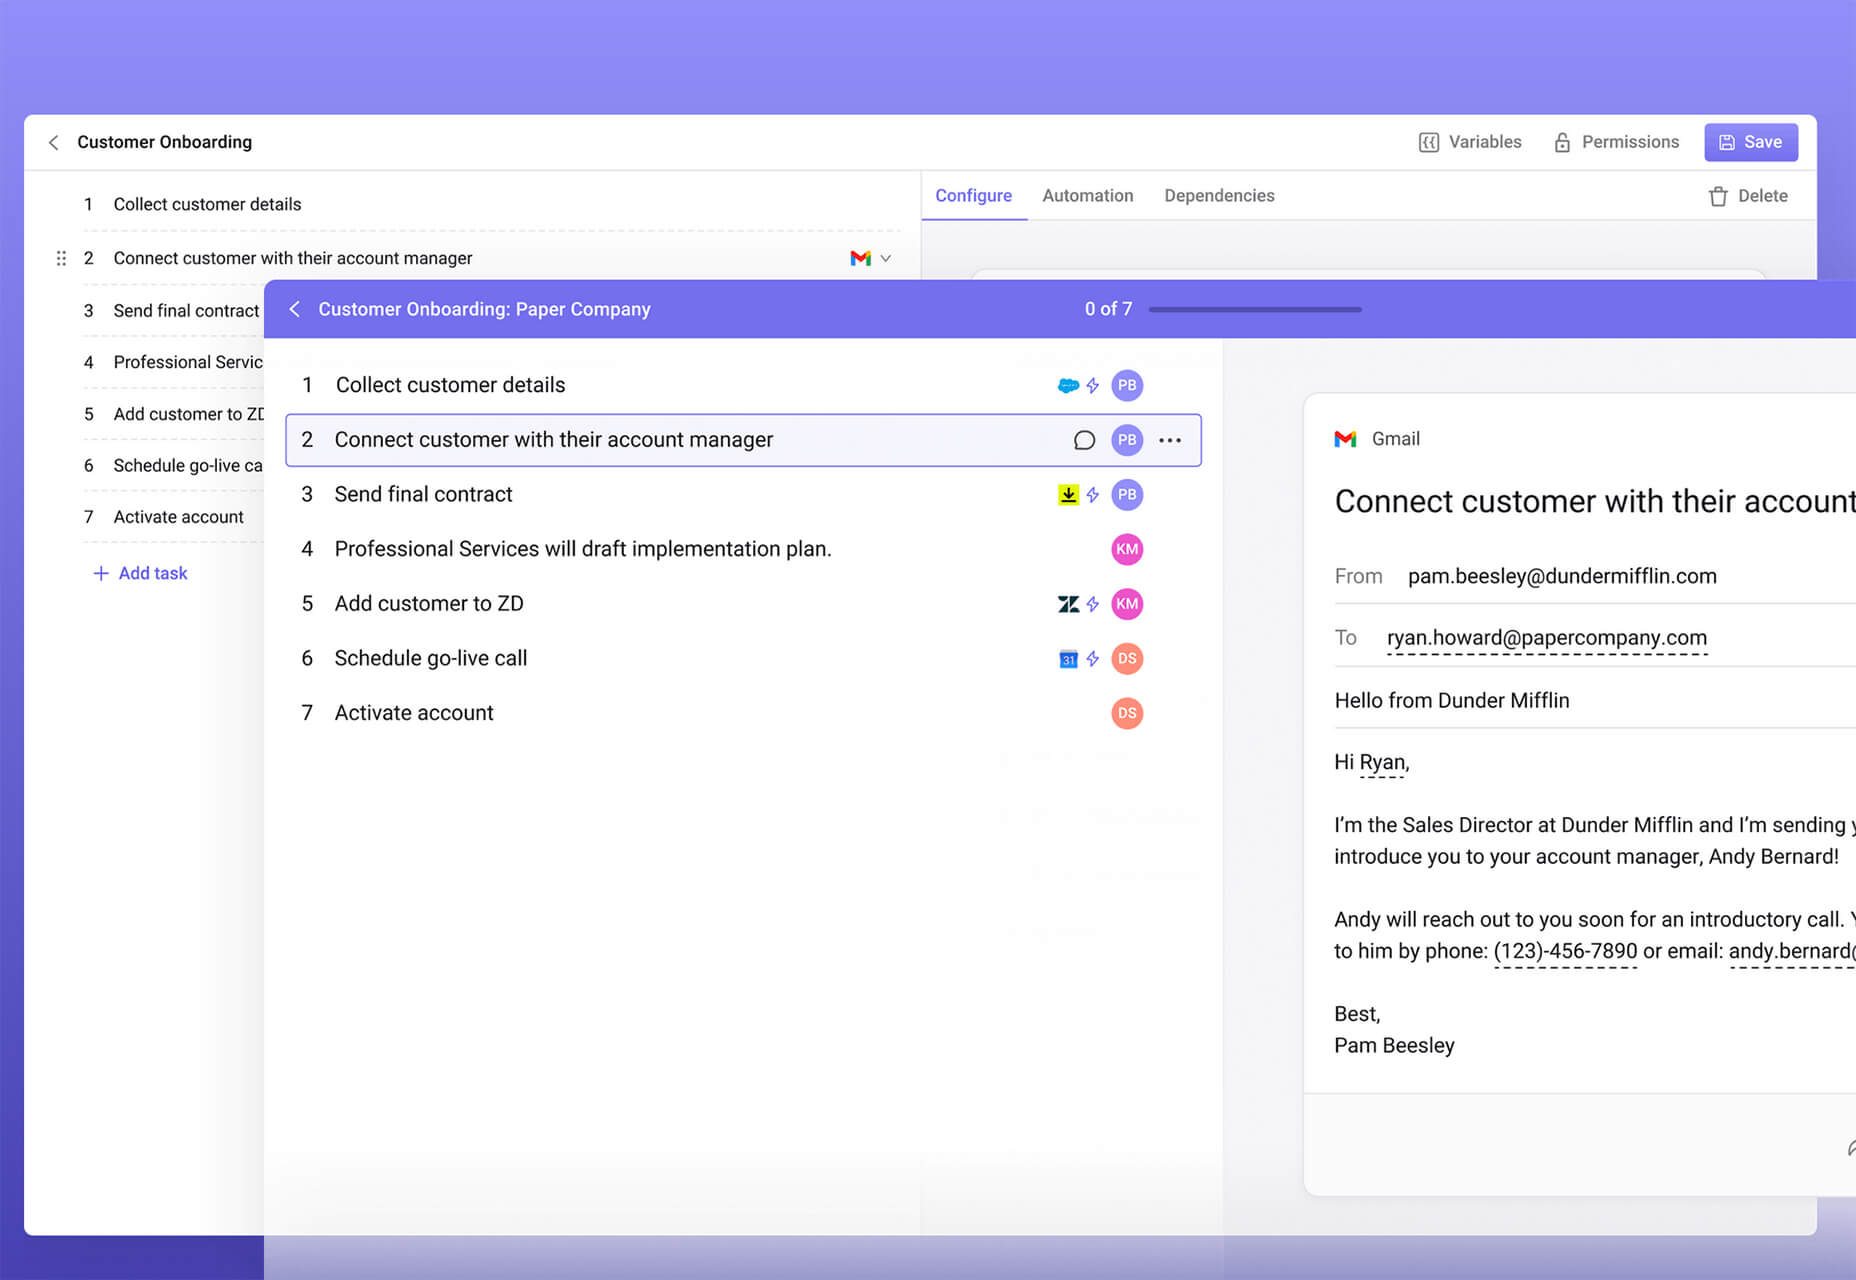The width and height of the screenshot is (1856, 1280).
Task: Click the 0 of 7 progress bar
Action: 1255,310
